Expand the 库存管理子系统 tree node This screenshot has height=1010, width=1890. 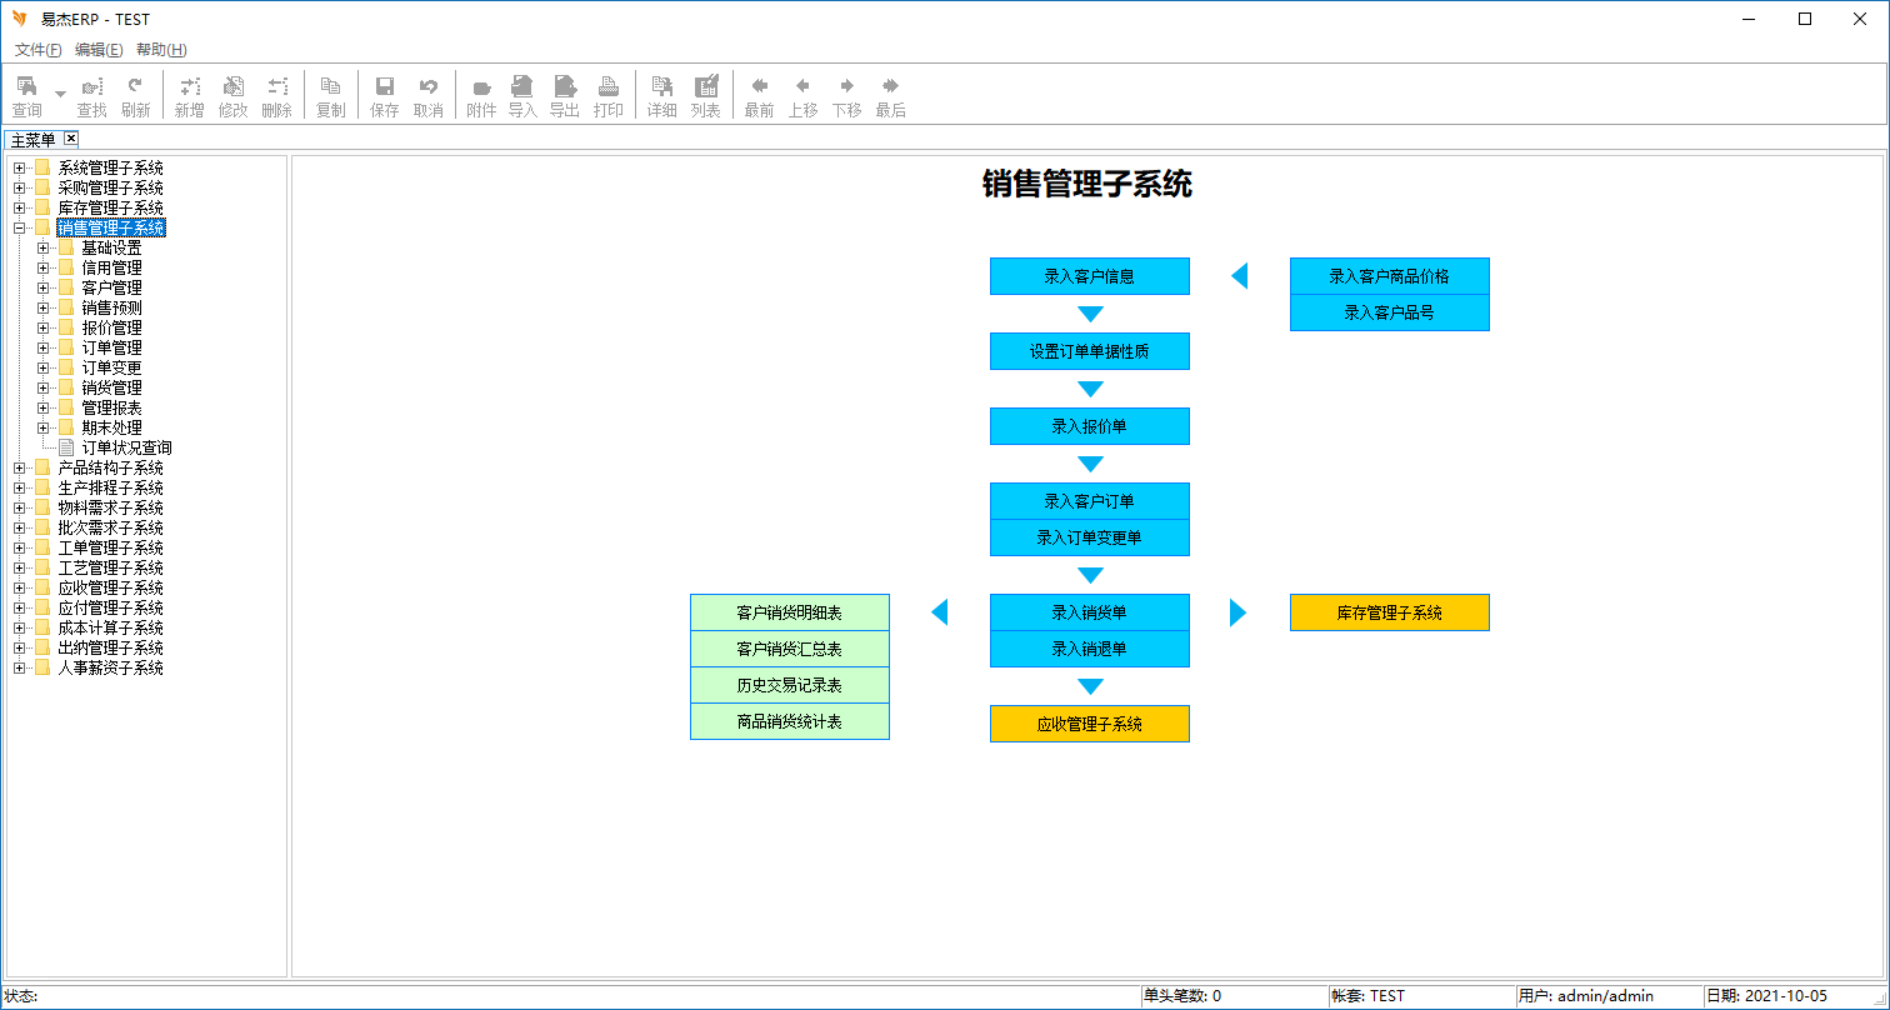(19, 208)
